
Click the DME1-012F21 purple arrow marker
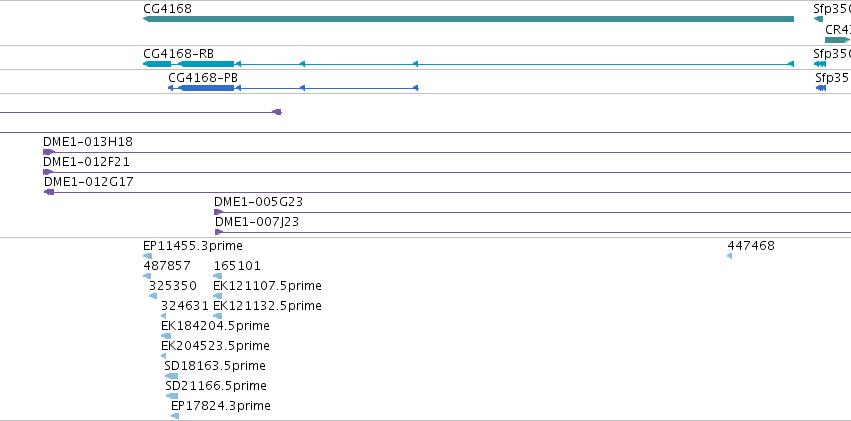(48, 172)
